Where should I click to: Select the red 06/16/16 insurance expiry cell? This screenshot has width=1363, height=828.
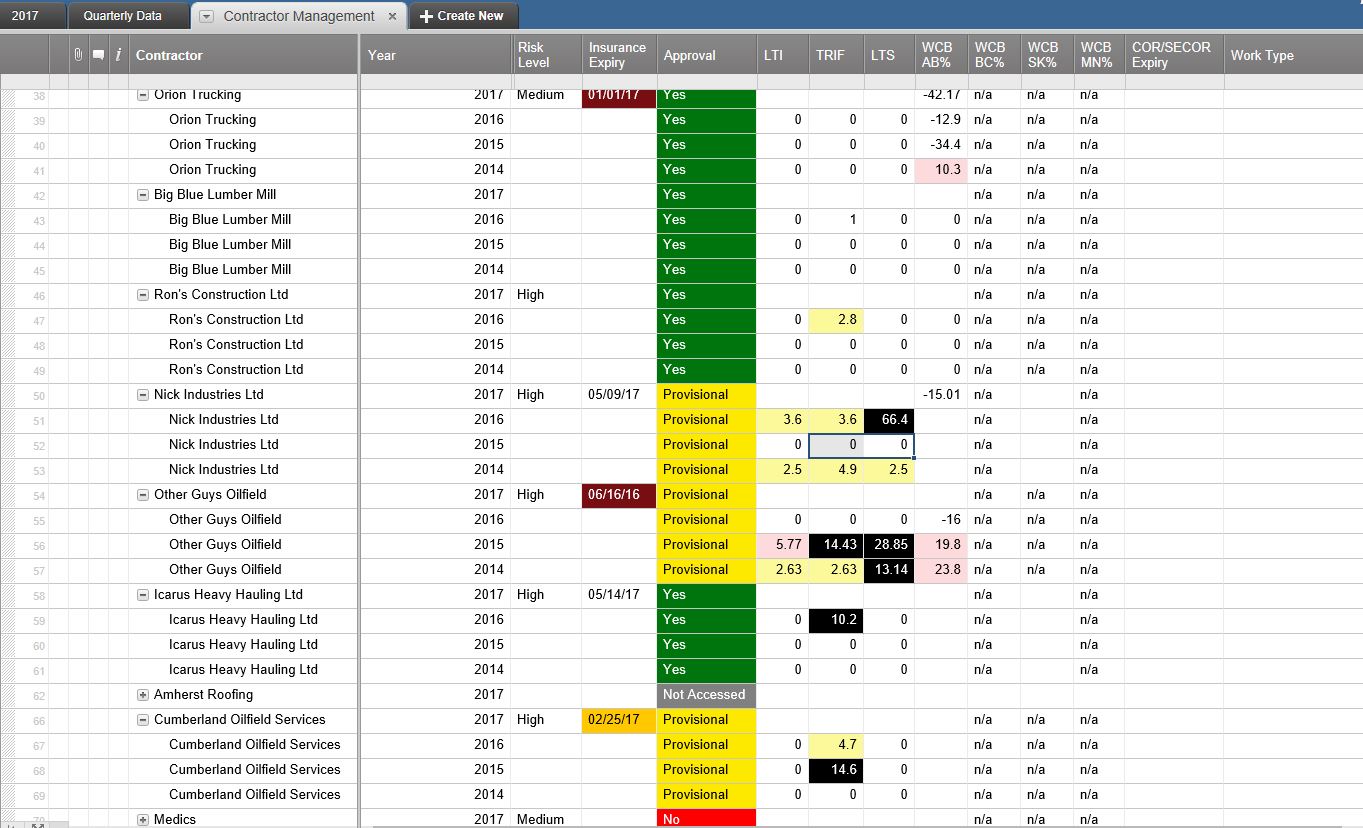[618, 495]
